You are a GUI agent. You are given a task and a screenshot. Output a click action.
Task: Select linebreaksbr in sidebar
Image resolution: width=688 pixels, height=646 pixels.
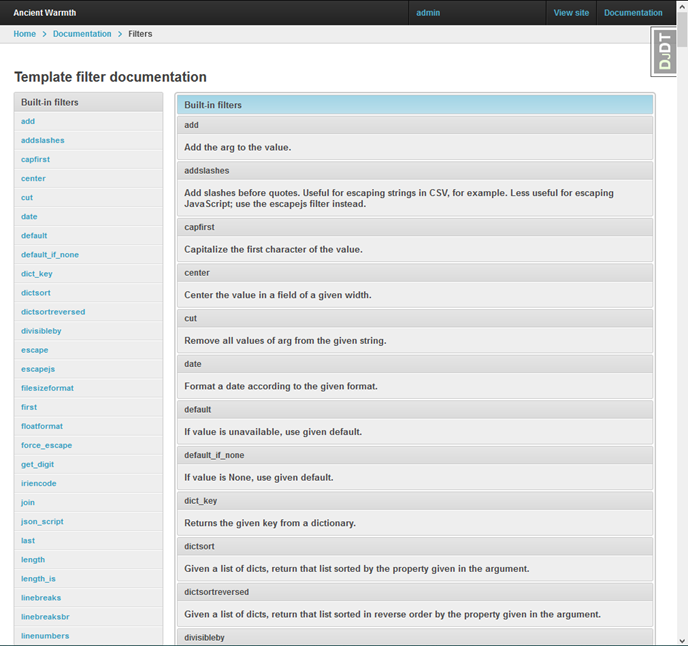(x=46, y=617)
